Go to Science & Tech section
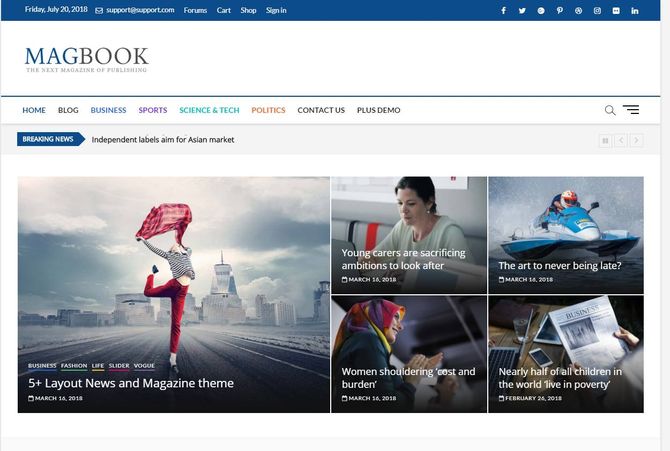This screenshot has height=451, width=670. point(209,110)
